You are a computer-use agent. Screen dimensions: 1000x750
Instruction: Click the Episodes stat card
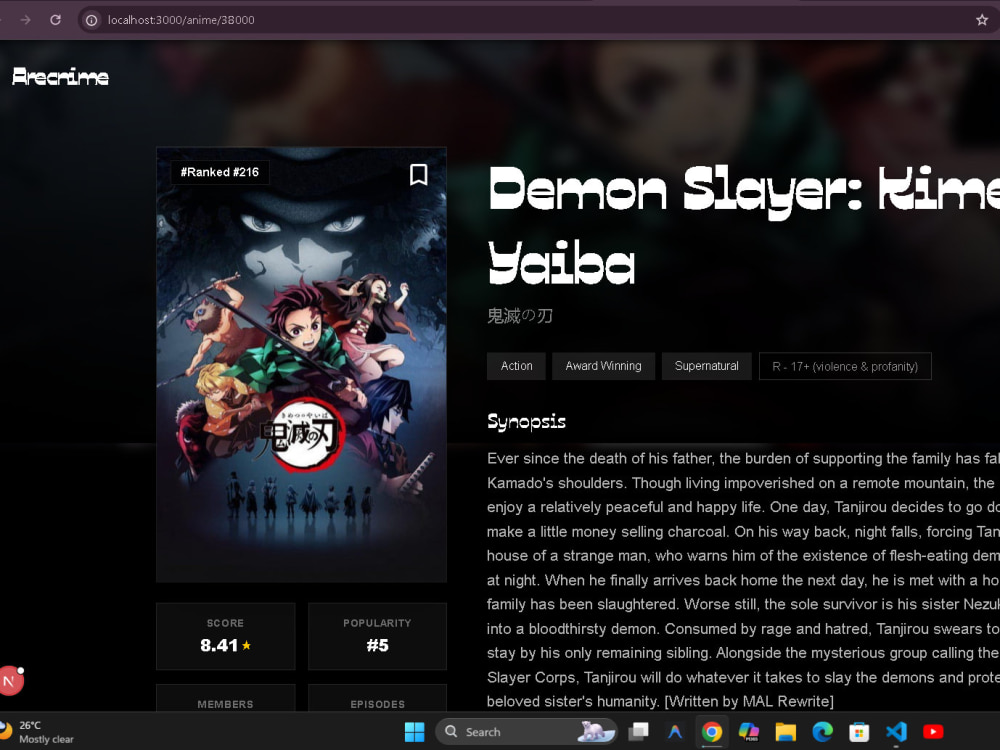coord(378,698)
